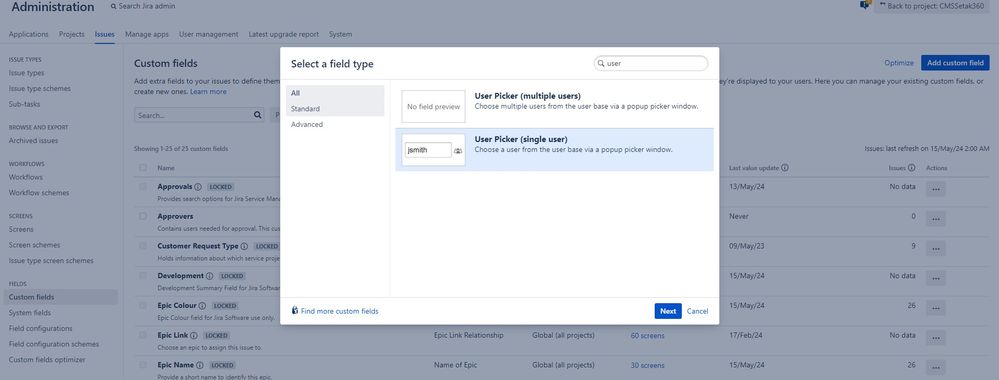Open Issue type schemes in sidebar

click(40, 89)
